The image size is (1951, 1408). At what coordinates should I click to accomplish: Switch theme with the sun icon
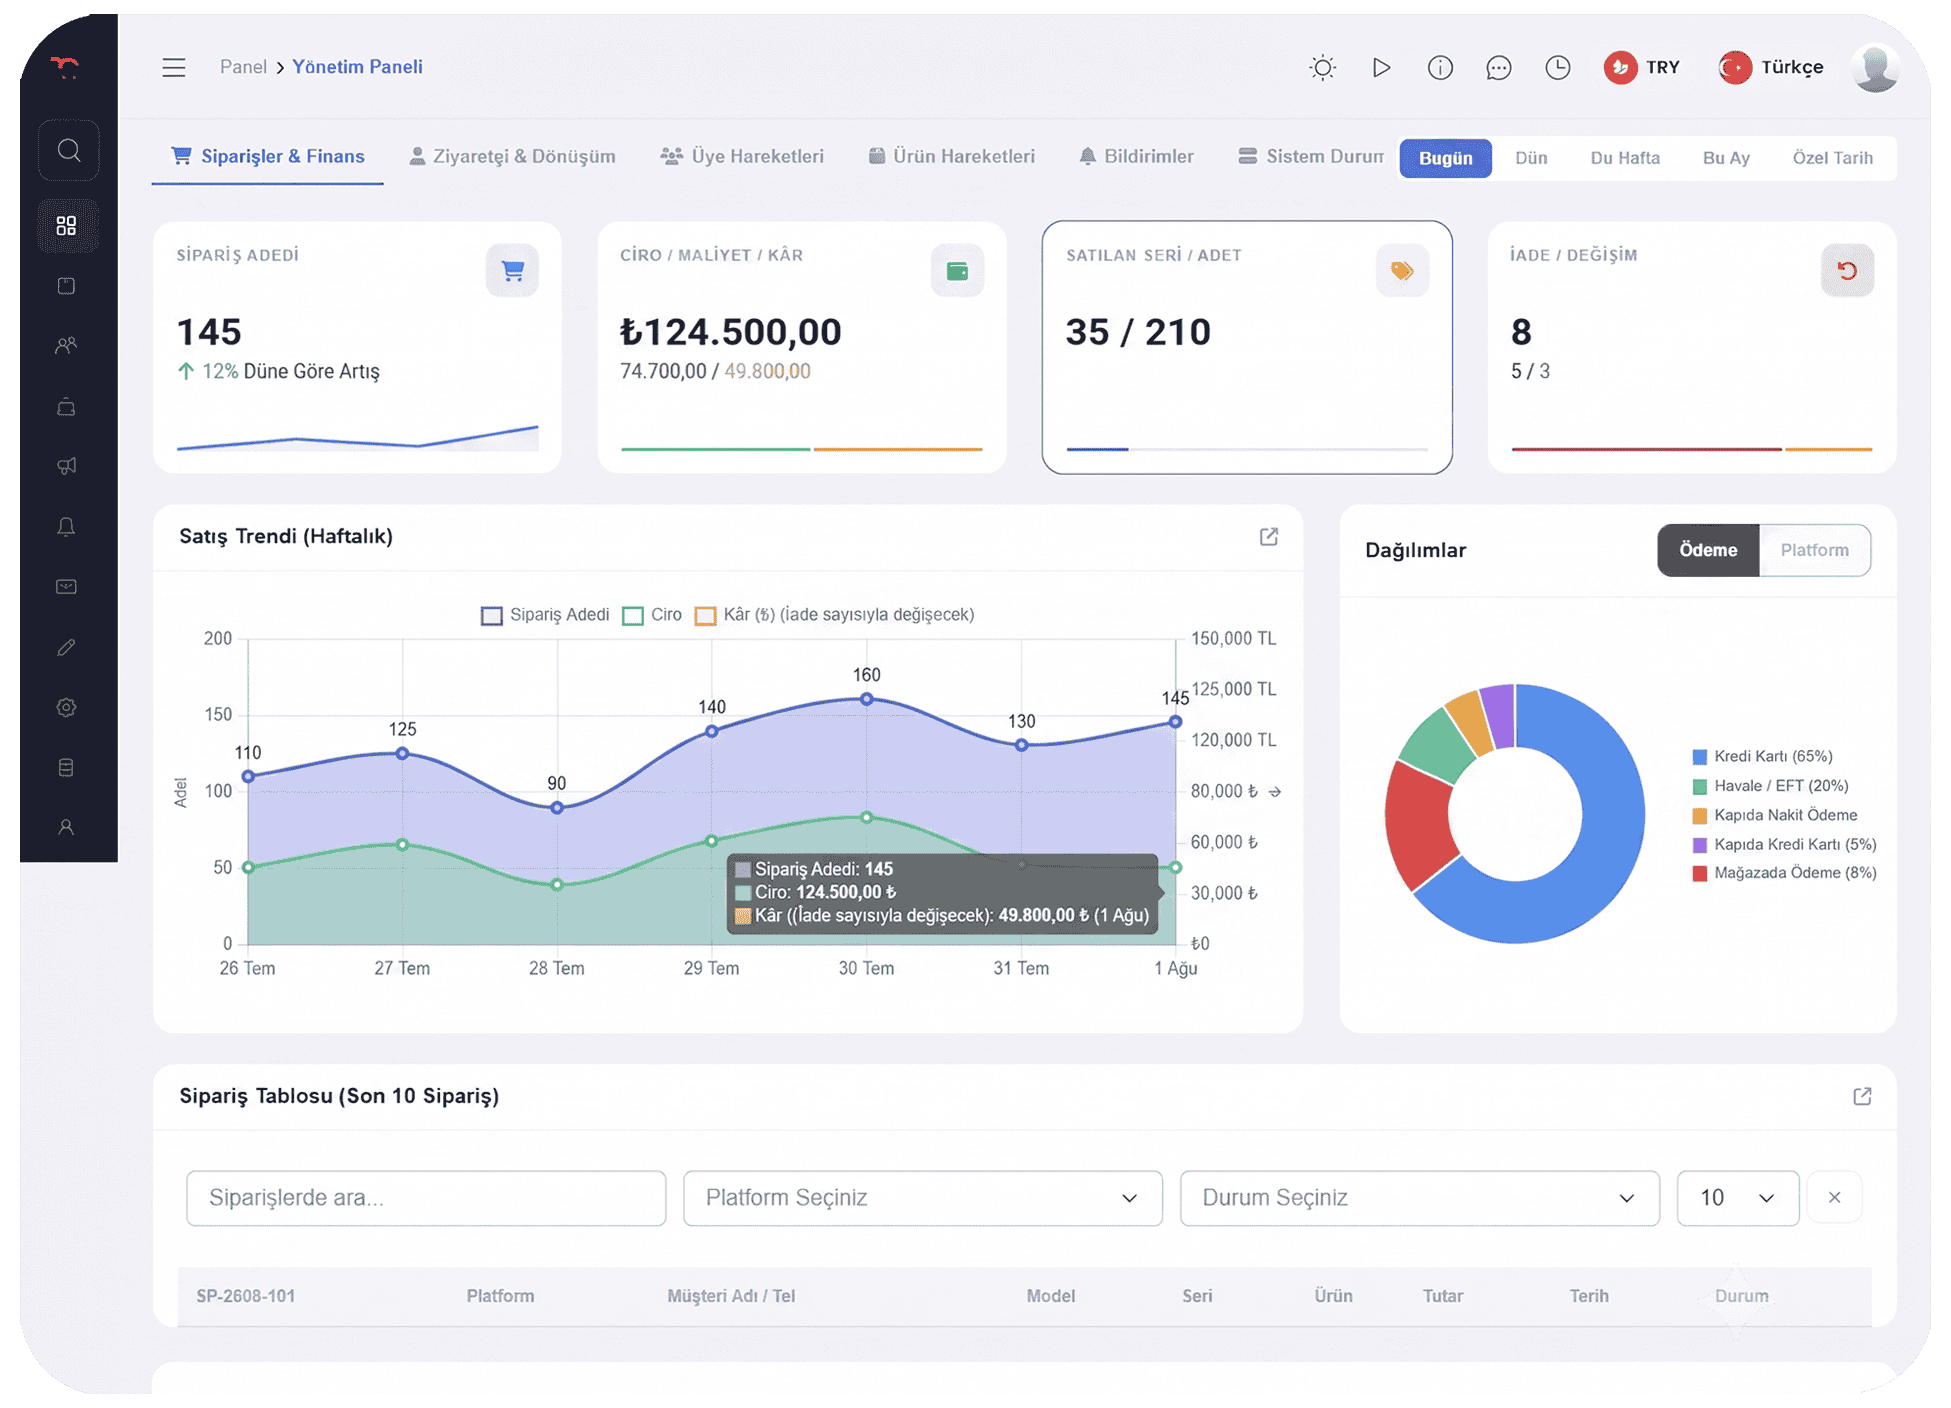pos(1322,67)
